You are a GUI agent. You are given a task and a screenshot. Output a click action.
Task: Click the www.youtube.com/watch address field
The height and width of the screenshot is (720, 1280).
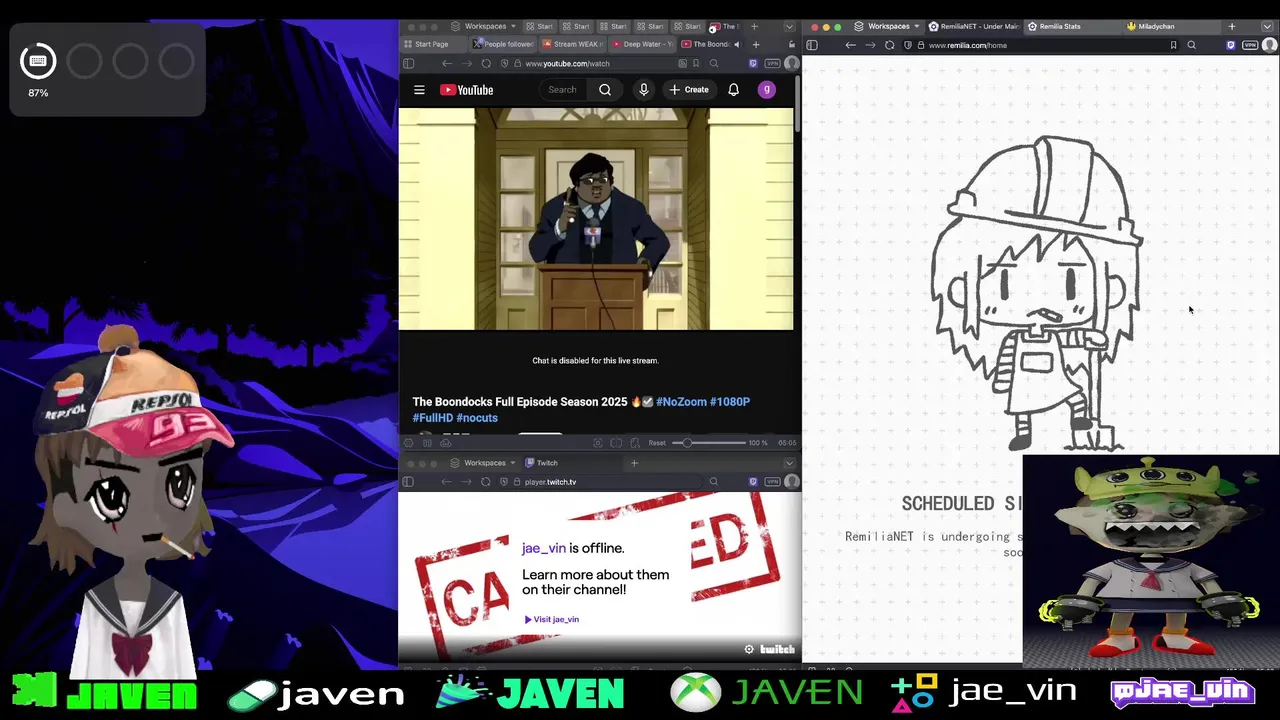[600, 63]
